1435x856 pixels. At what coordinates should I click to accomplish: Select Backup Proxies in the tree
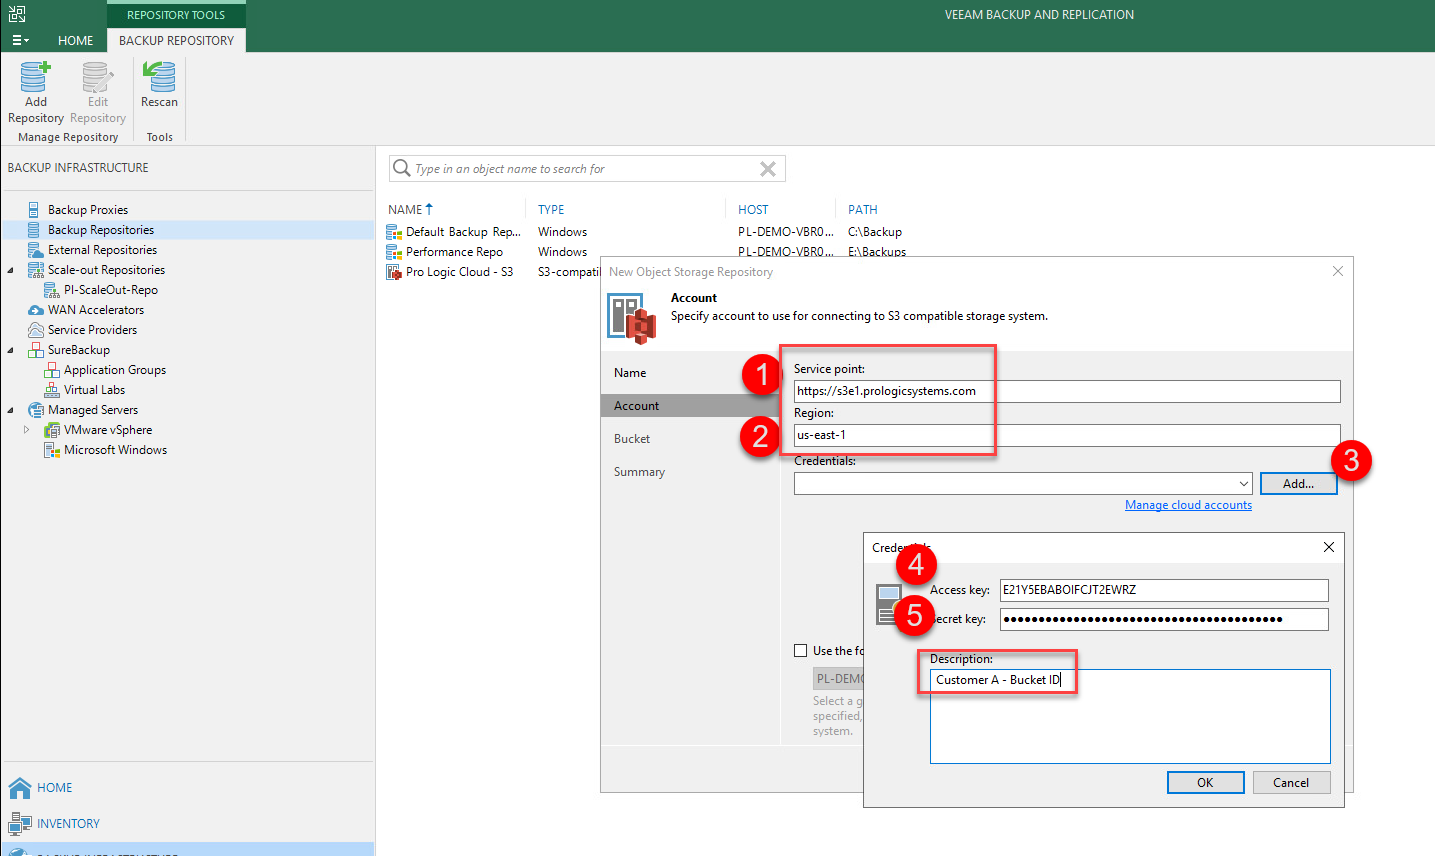point(87,210)
